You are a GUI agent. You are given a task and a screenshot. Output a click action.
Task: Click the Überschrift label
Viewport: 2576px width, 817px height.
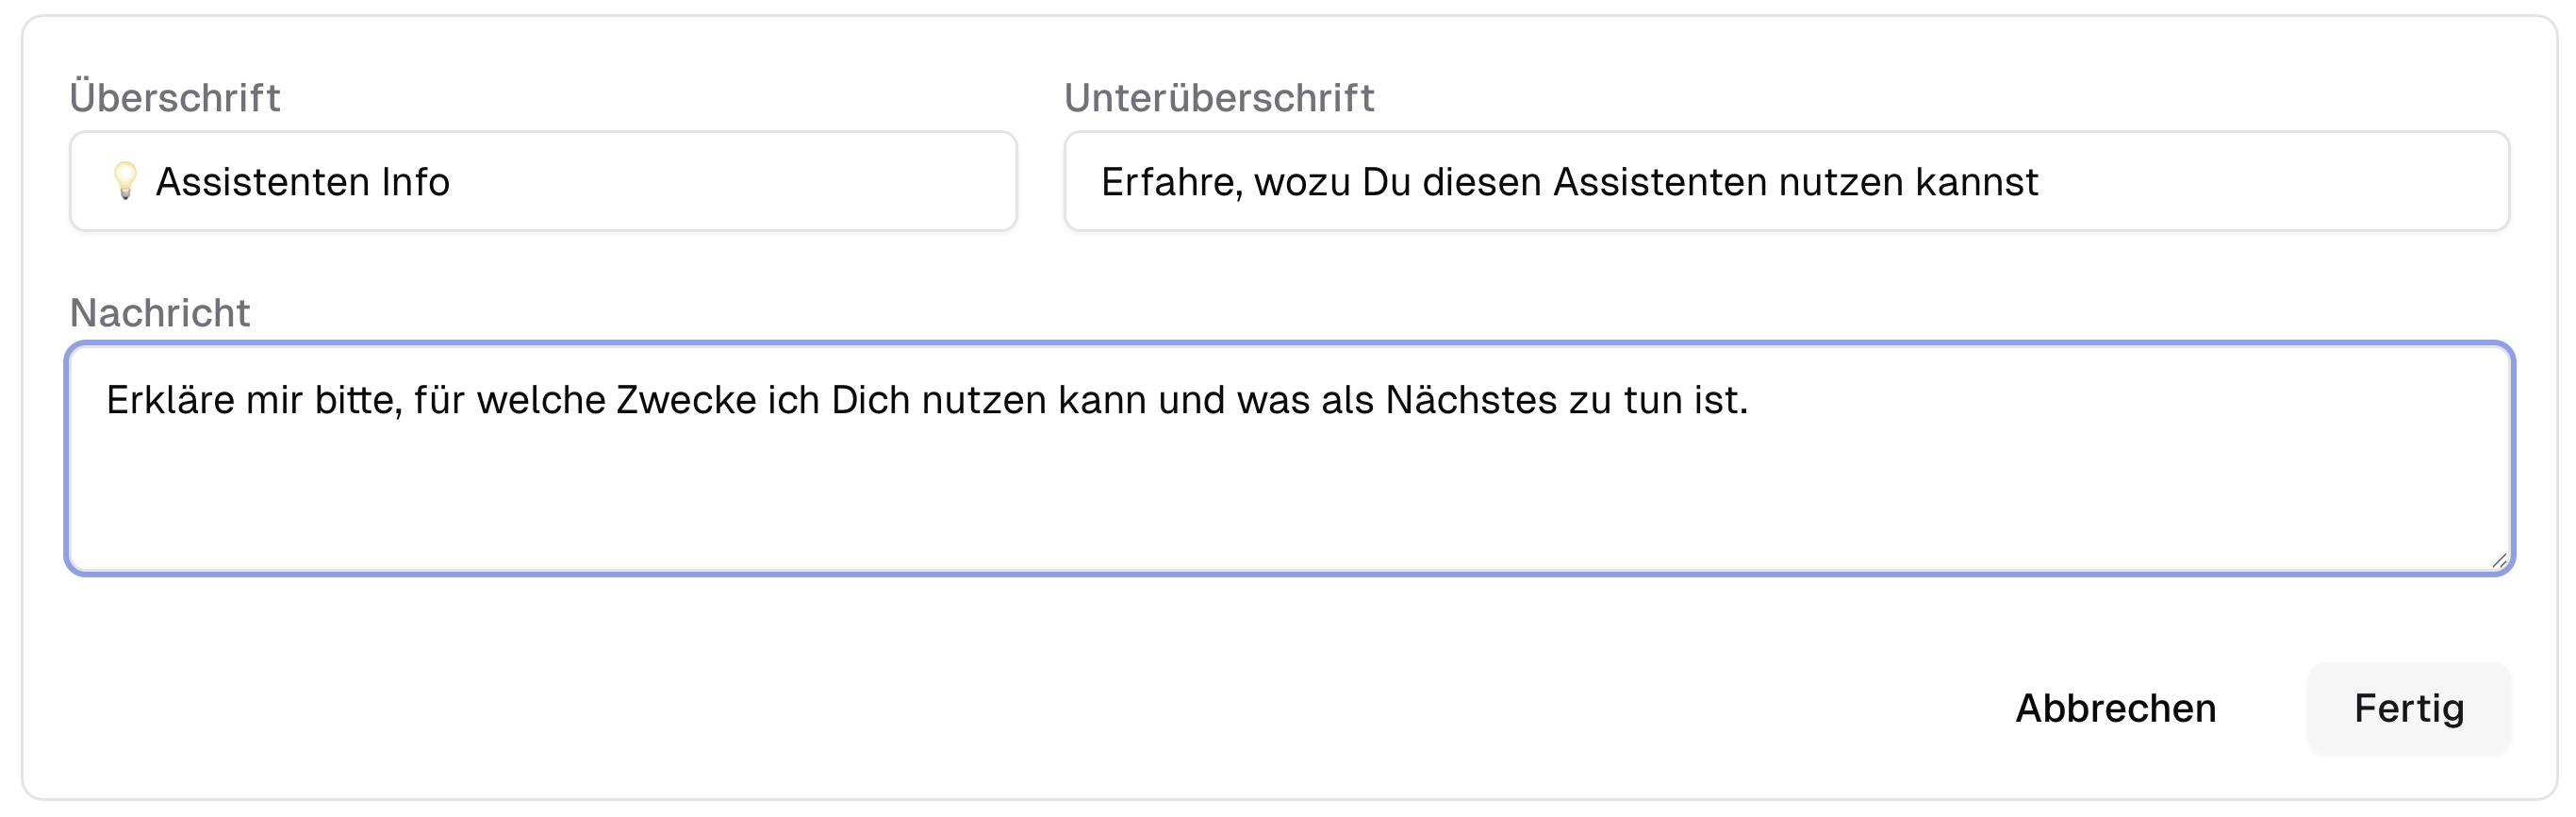click(x=175, y=96)
